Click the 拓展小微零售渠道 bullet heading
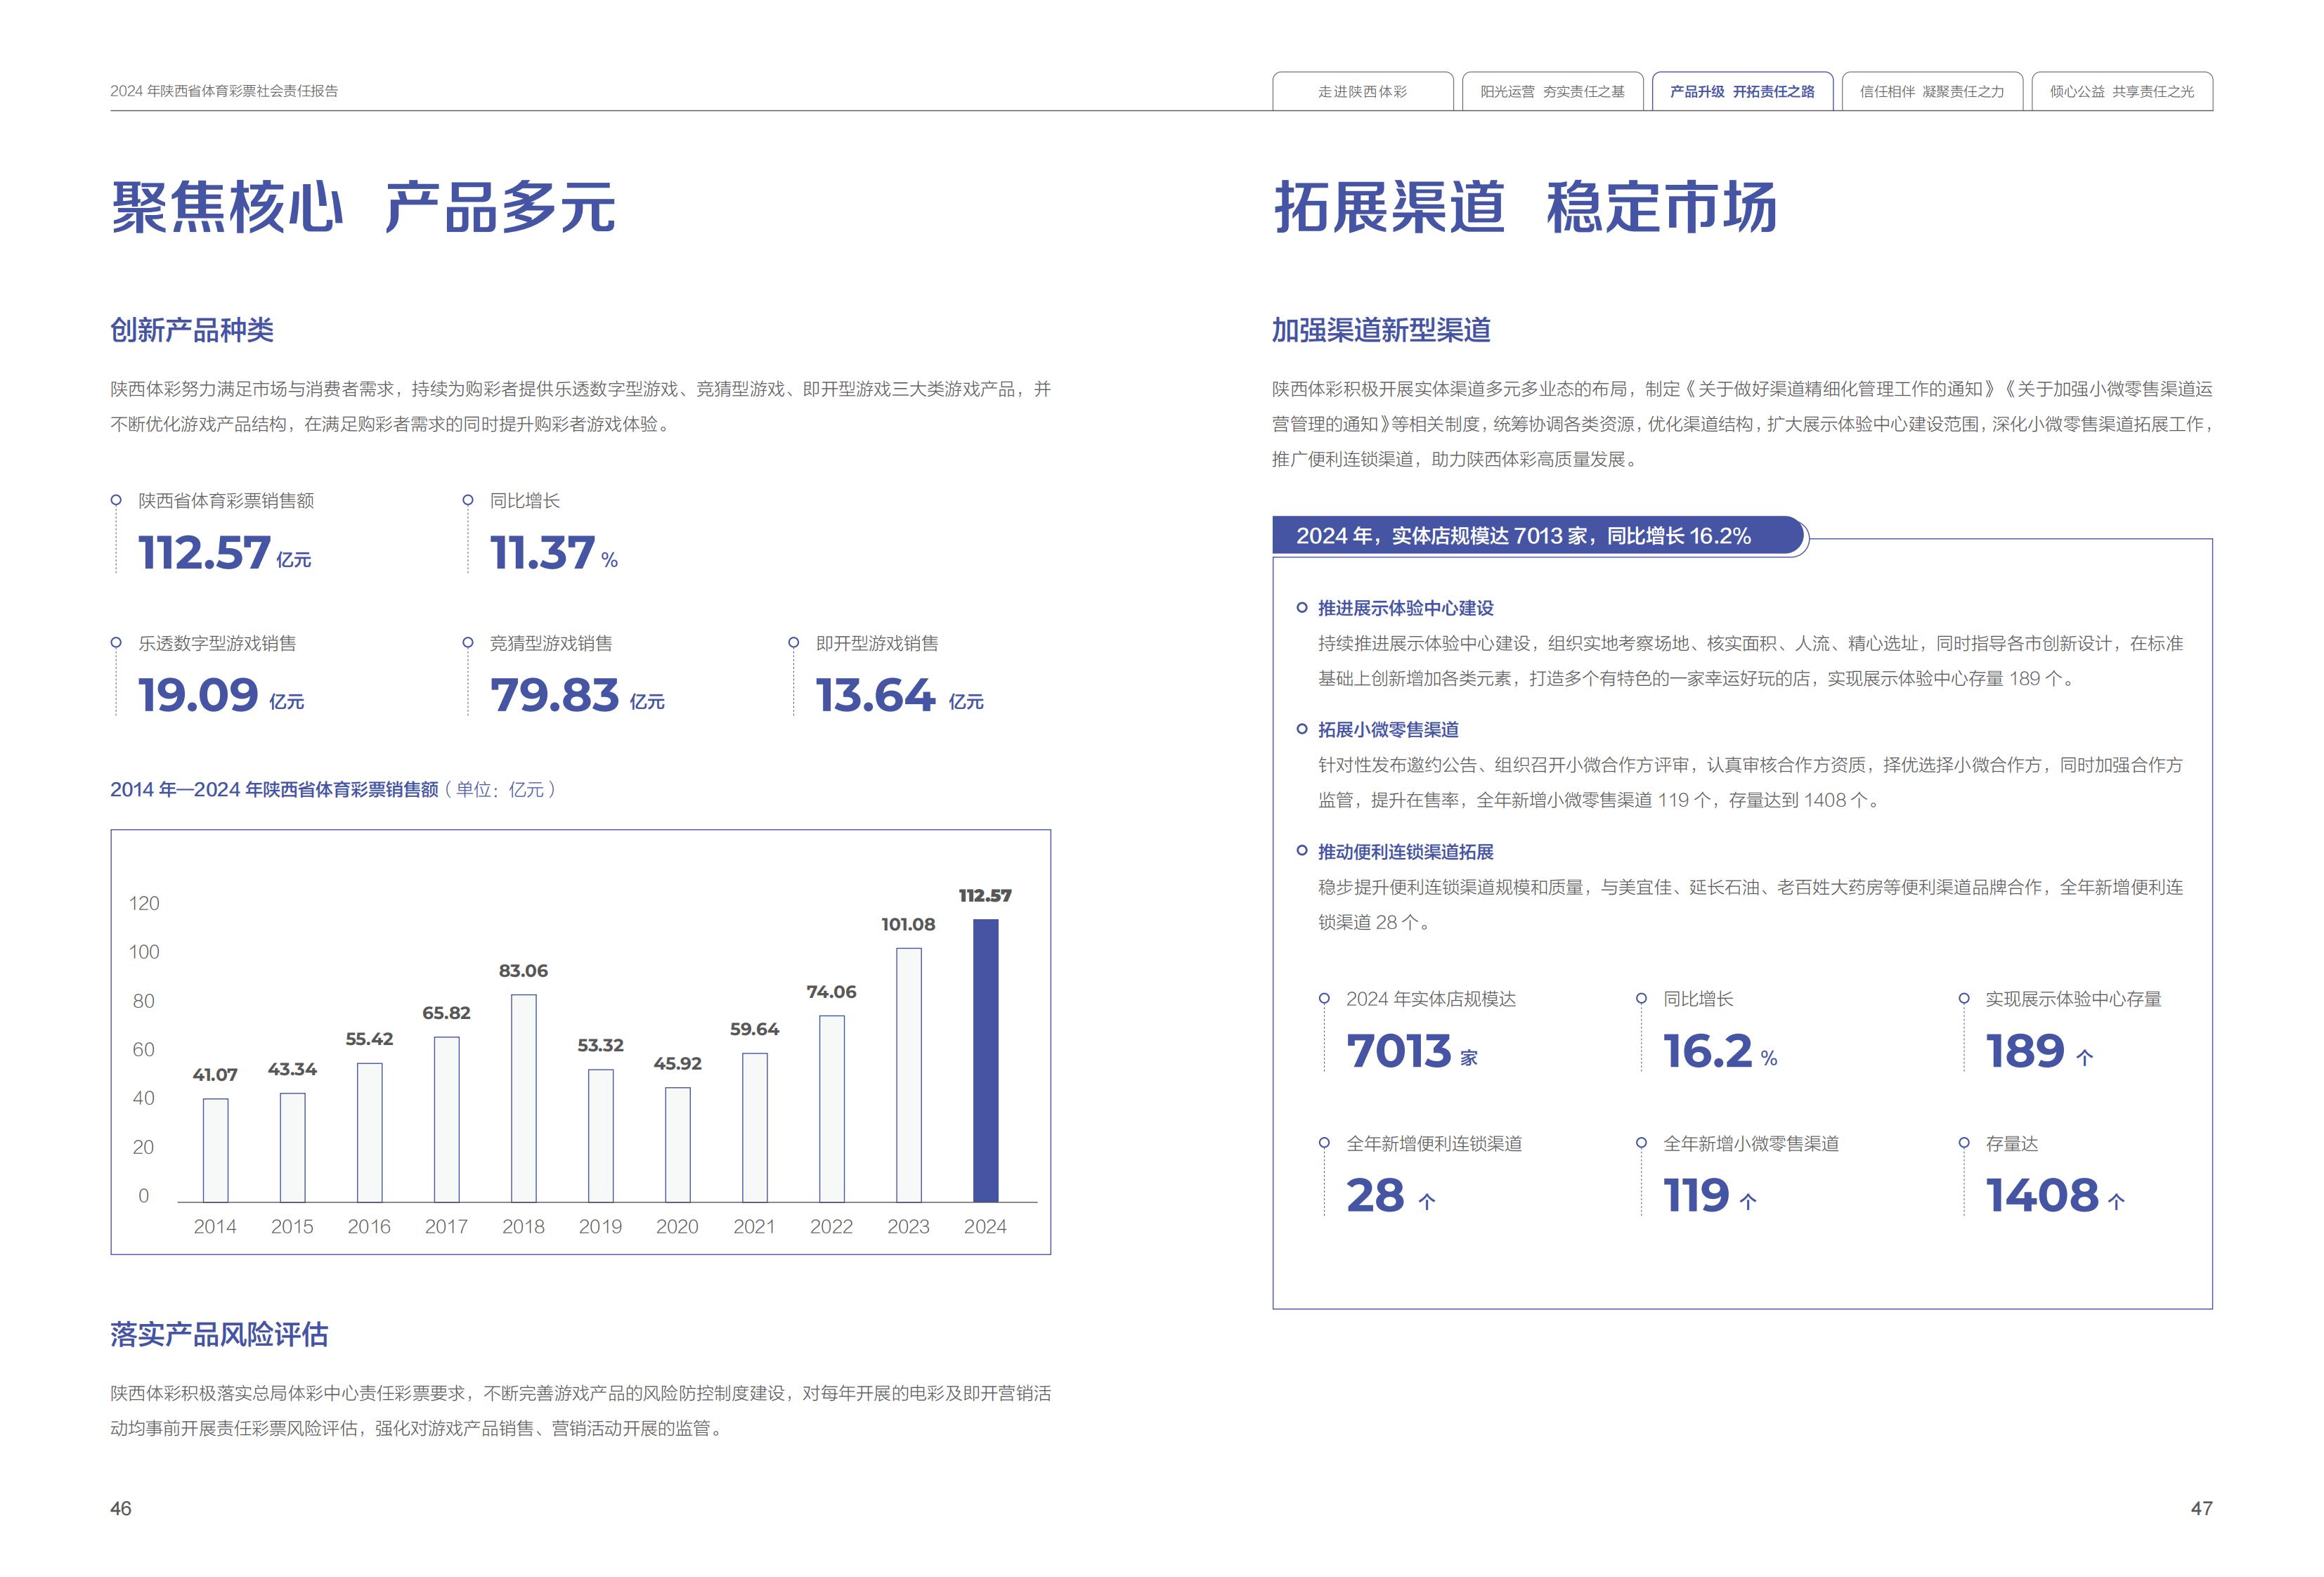The height and width of the screenshot is (1577, 2324). [x=1388, y=730]
